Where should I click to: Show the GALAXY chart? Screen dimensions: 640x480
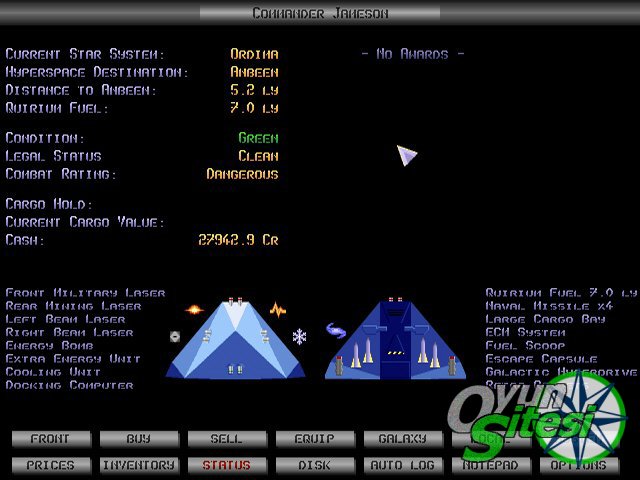pos(403,439)
